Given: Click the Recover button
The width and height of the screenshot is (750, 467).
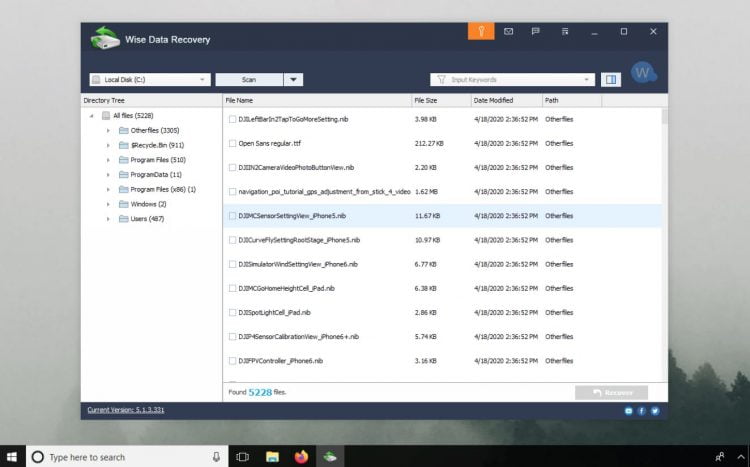Looking at the screenshot, I should click(611, 393).
